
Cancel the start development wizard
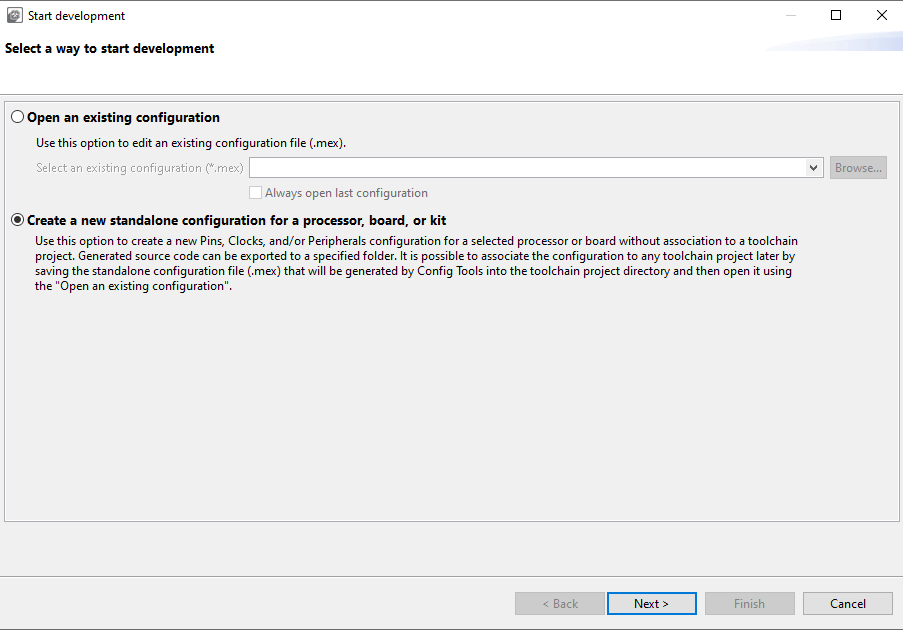coord(848,603)
